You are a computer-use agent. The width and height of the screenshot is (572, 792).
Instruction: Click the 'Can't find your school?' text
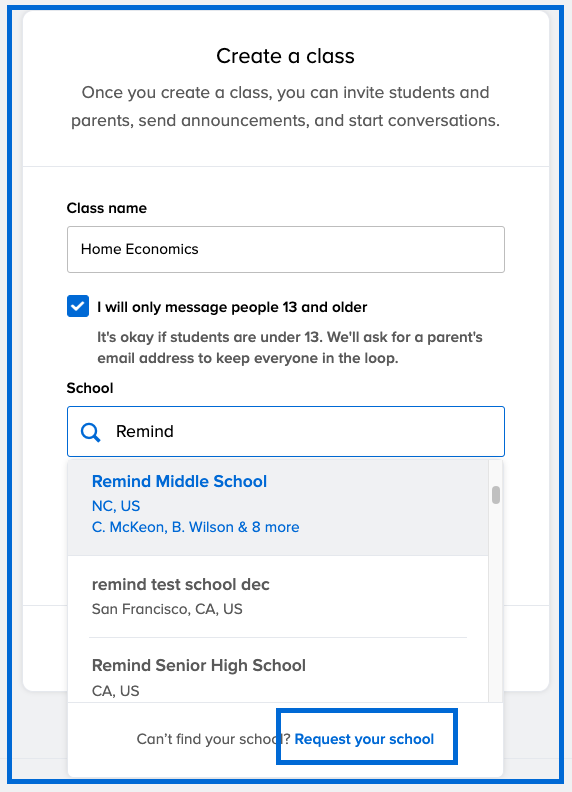(213, 739)
